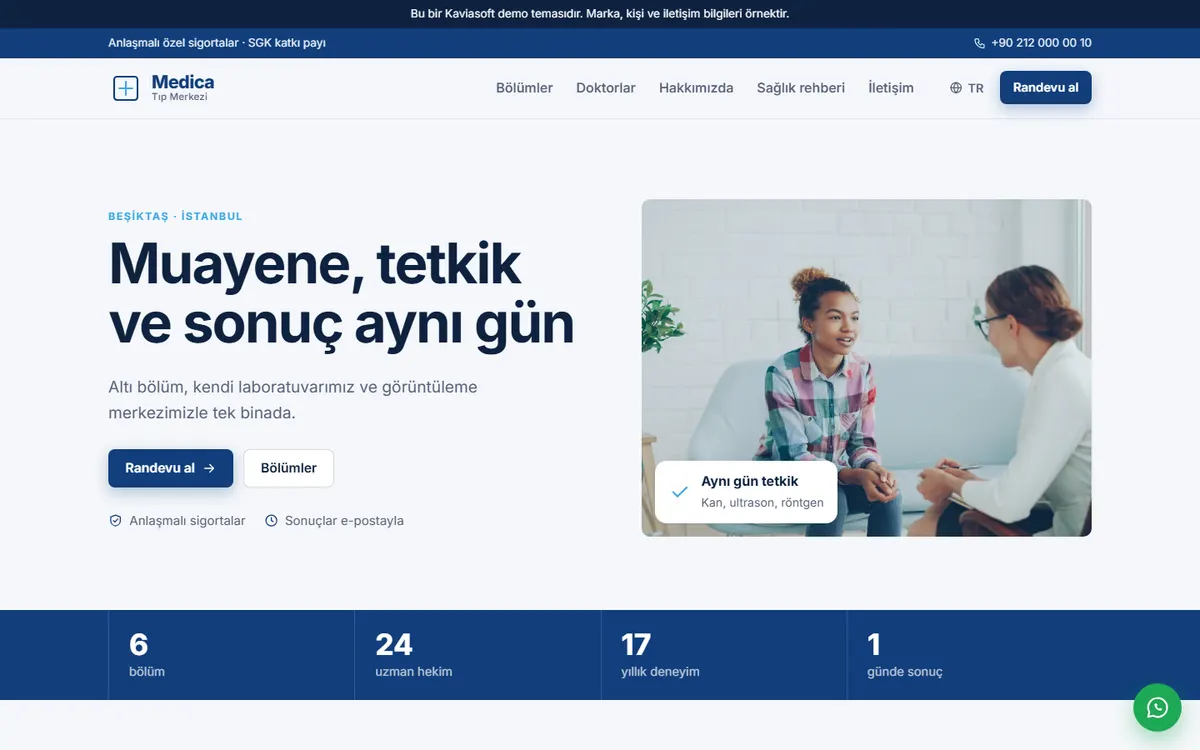Open the TR language selector

coord(967,88)
